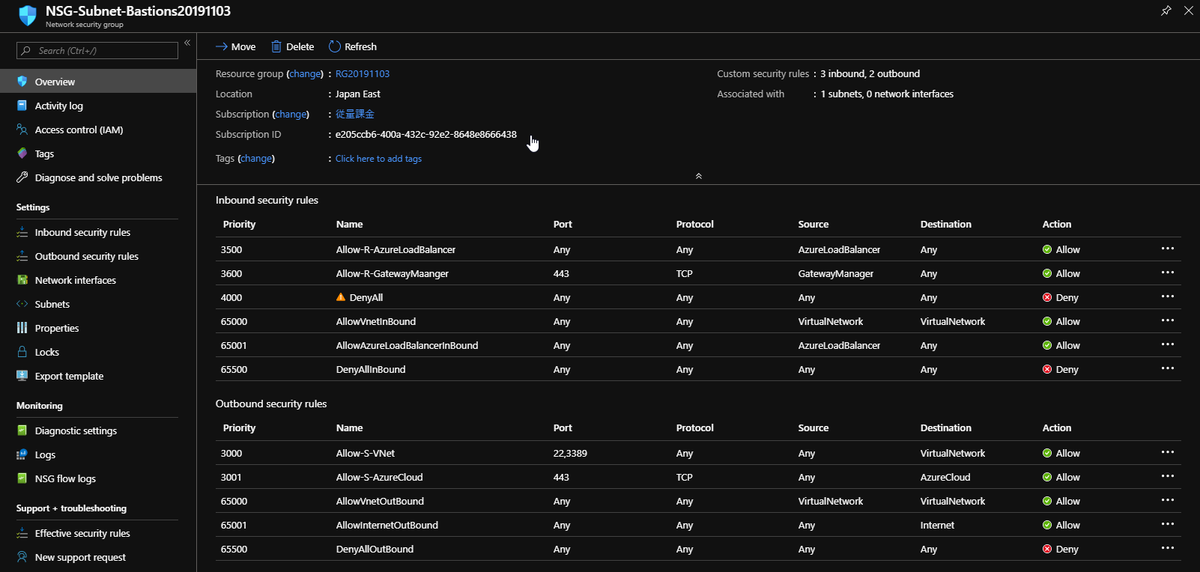Viewport: 1200px width, 572px height.
Task: Pin the blade with pin icon
Action: point(1166,11)
